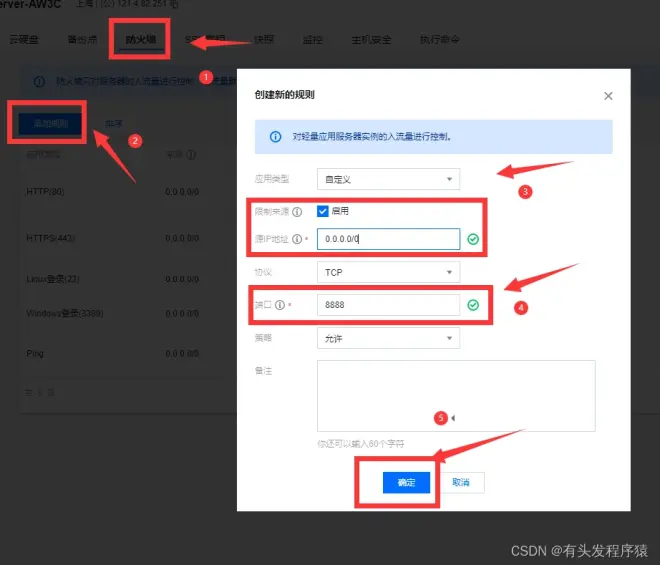The image size is (660, 565).
Task: Focus the port field containing 8888
Action: click(388, 305)
